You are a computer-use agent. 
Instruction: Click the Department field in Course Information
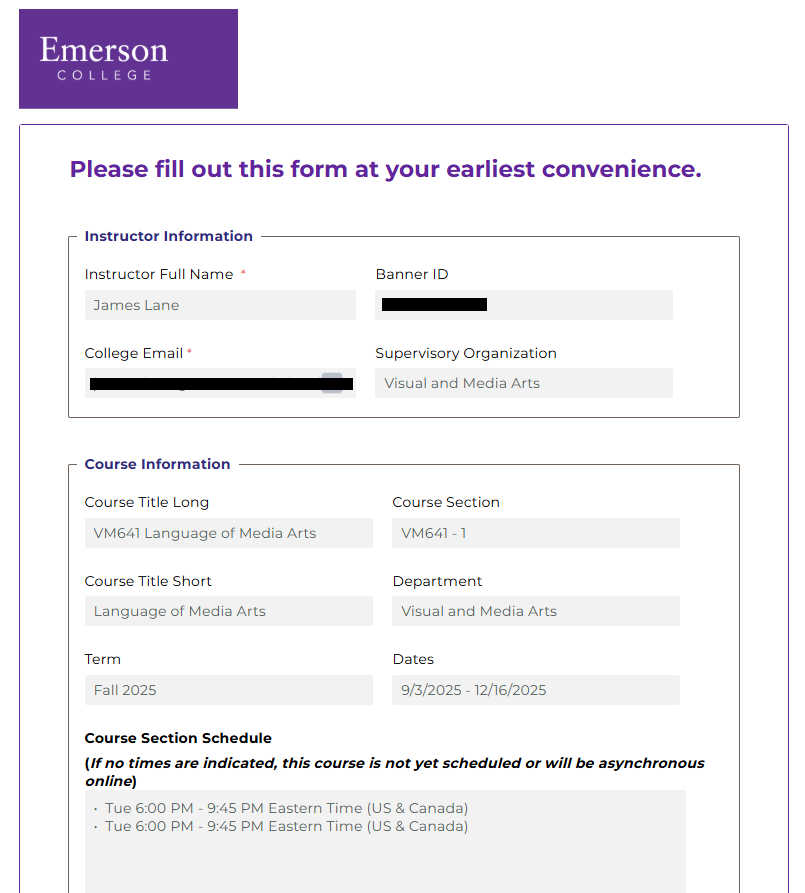(536, 611)
